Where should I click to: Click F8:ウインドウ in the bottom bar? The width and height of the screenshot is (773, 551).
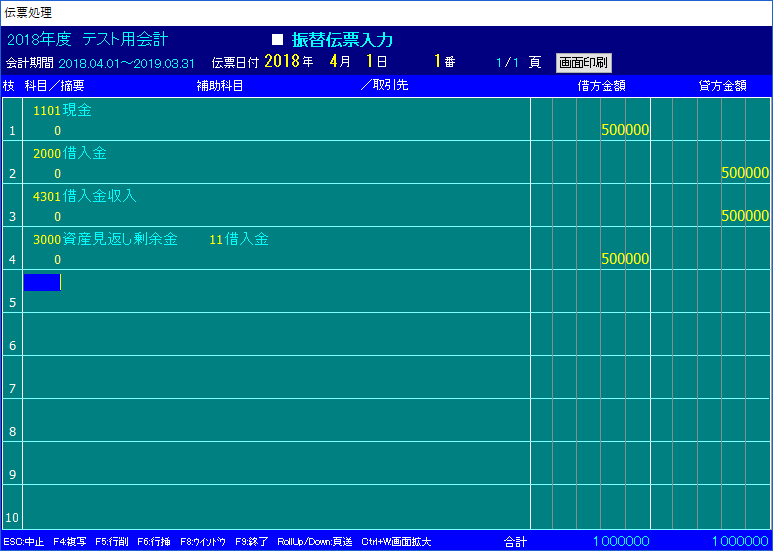click(x=203, y=542)
